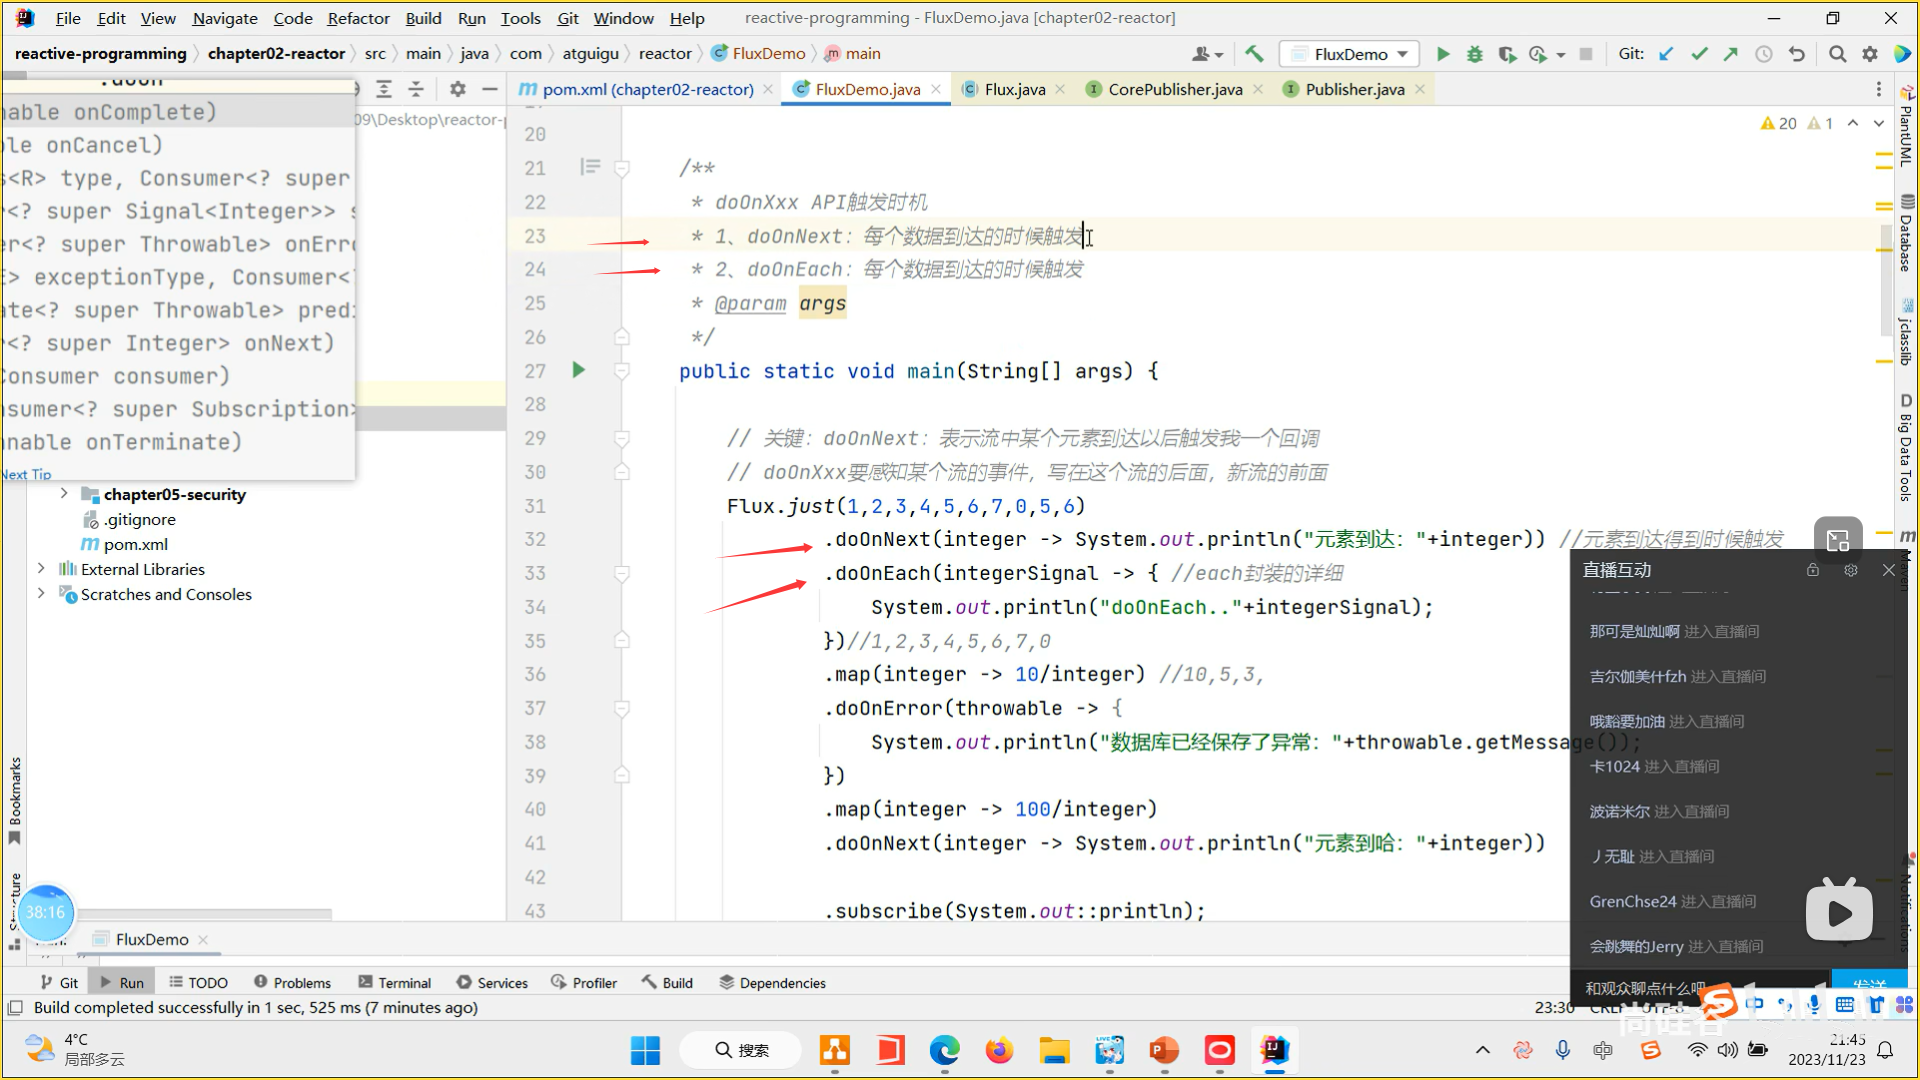This screenshot has height=1080, width=1920.
Task: Click Git commit green checkmark
Action: point(1699,54)
